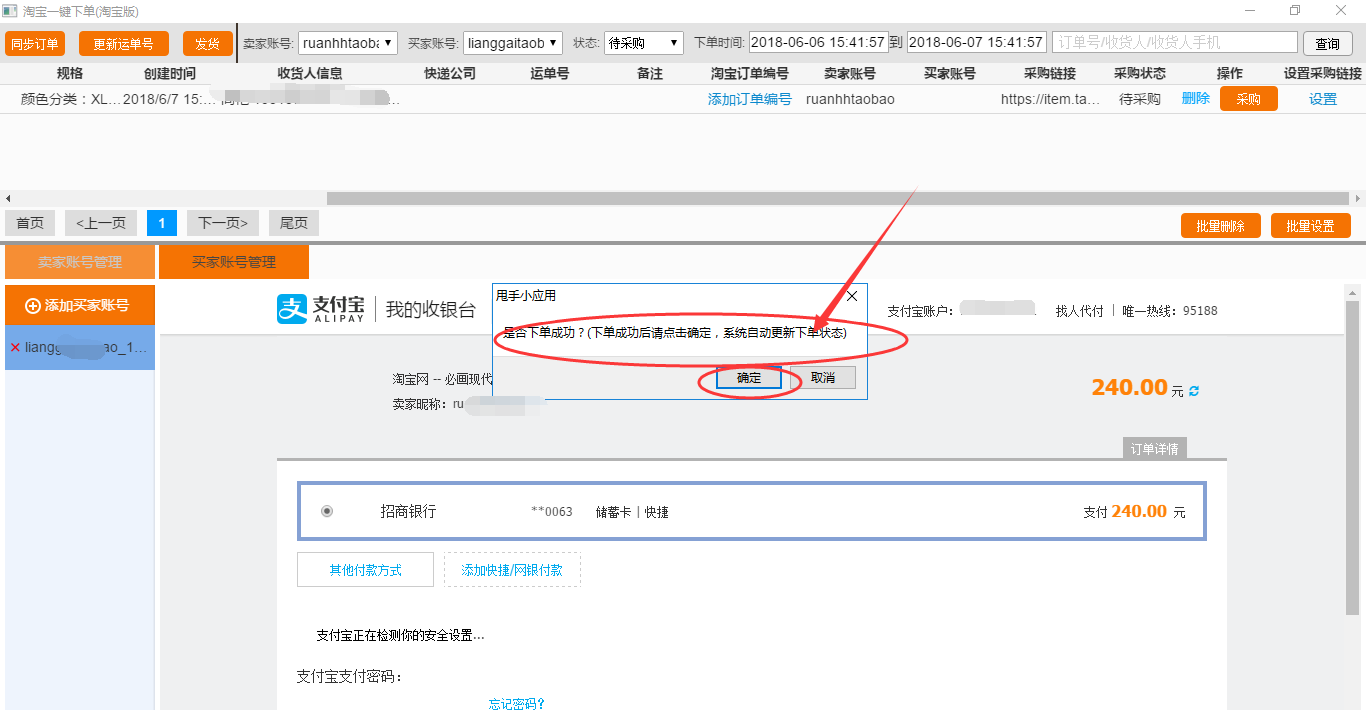
Task: Go to 尾页 page
Action: 294,223
